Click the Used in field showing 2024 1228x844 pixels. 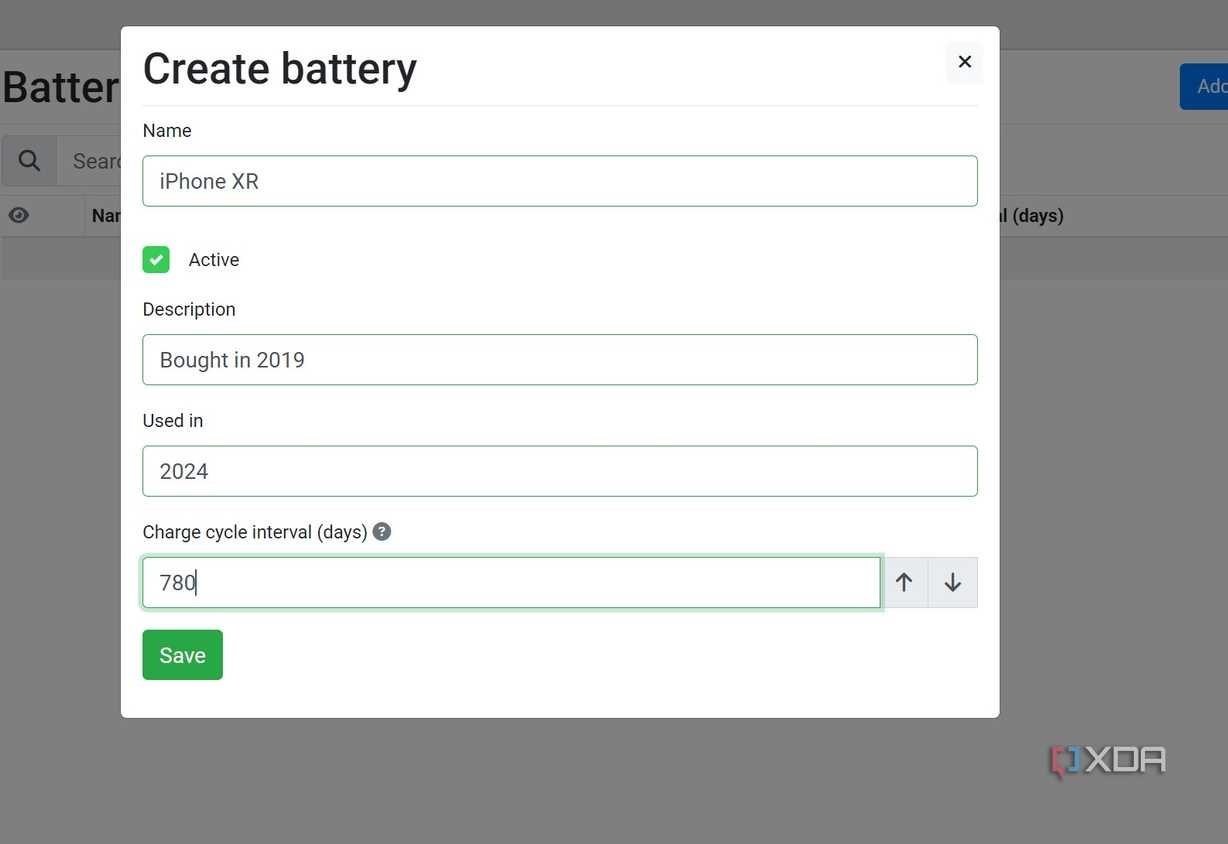pyautogui.click(x=560, y=471)
